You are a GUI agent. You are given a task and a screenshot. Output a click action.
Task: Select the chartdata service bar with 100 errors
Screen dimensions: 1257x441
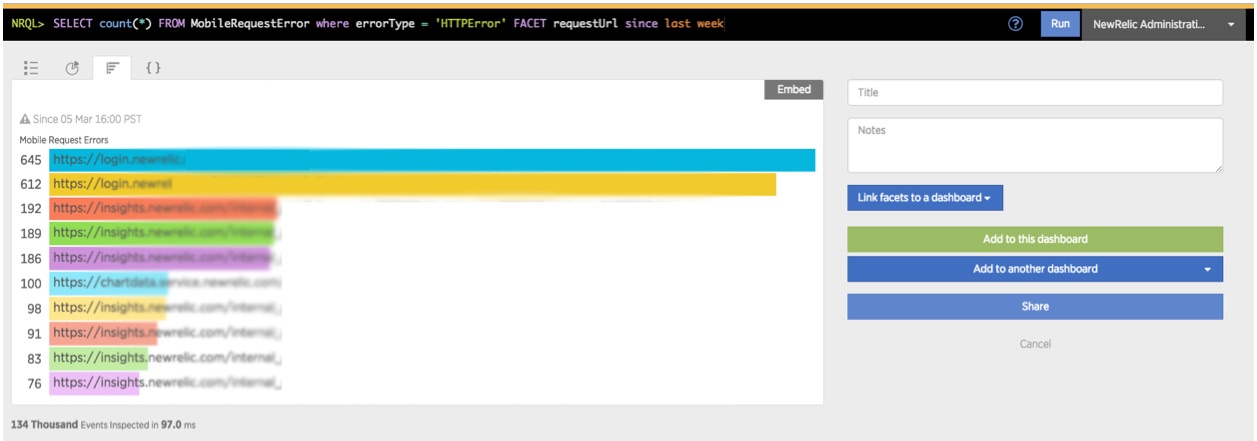pos(108,283)
